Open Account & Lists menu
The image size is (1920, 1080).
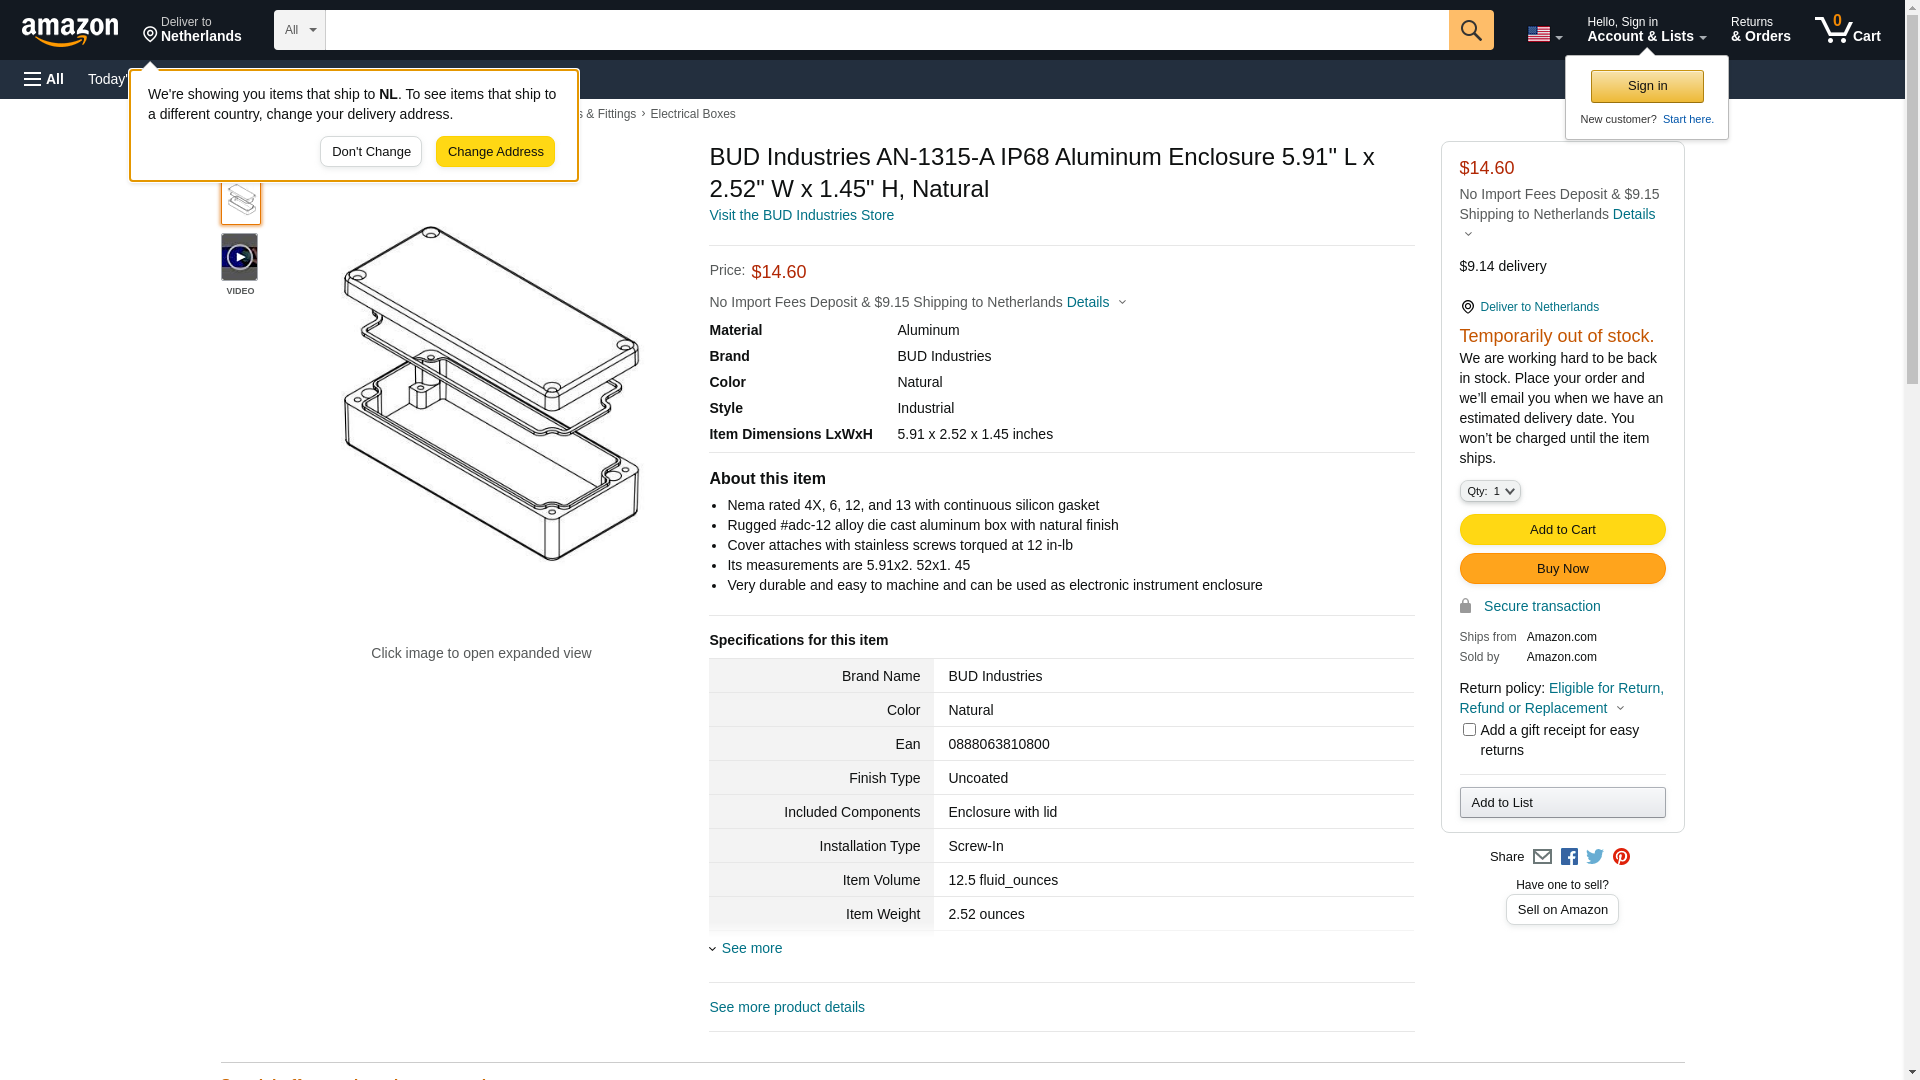coord(1646,30)
